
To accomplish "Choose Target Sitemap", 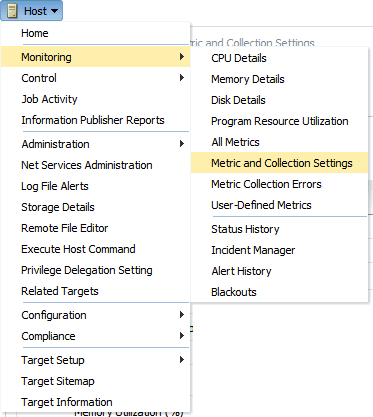I will click(x=58, y=381).
